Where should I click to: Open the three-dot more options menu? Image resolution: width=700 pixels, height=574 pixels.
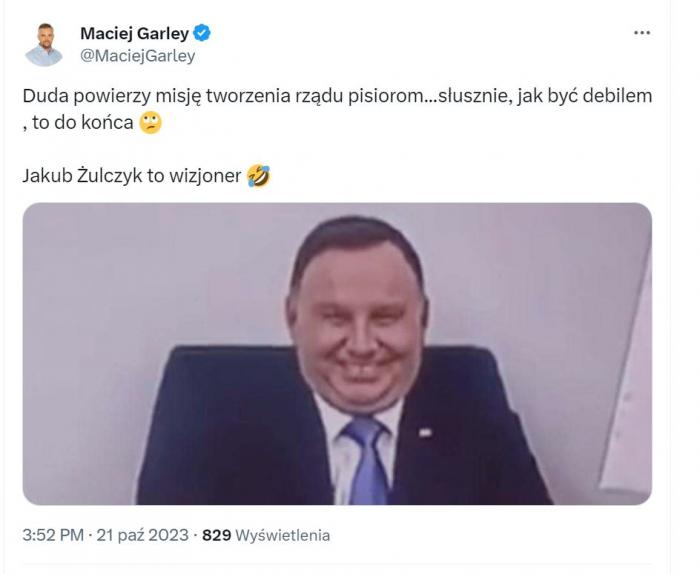[x=642, y=33]
